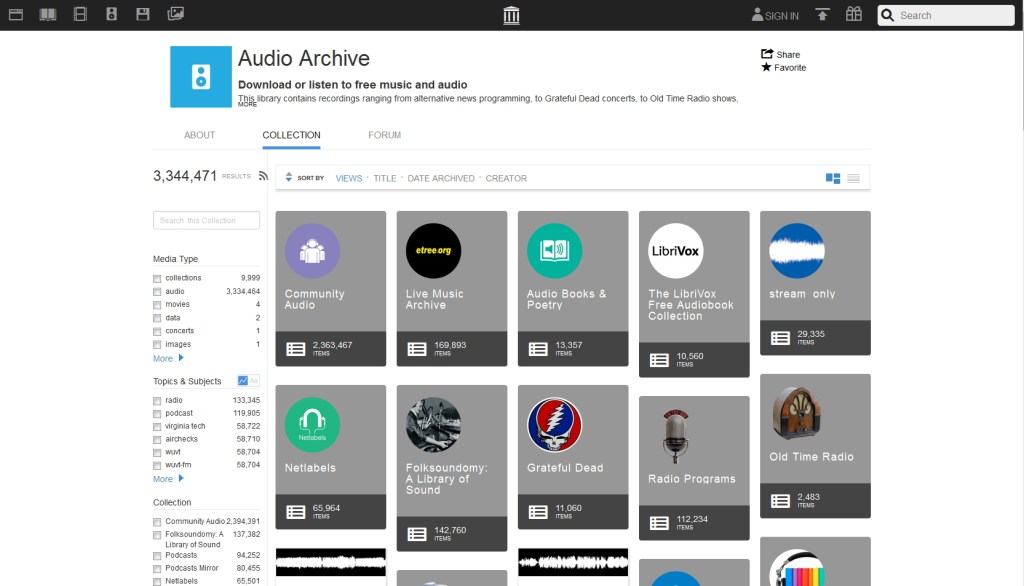This screenshot has height=586, width=1024.
Task: Toggle the sort direction arrows
Action: pyautogui.click(x=289, y=177)
